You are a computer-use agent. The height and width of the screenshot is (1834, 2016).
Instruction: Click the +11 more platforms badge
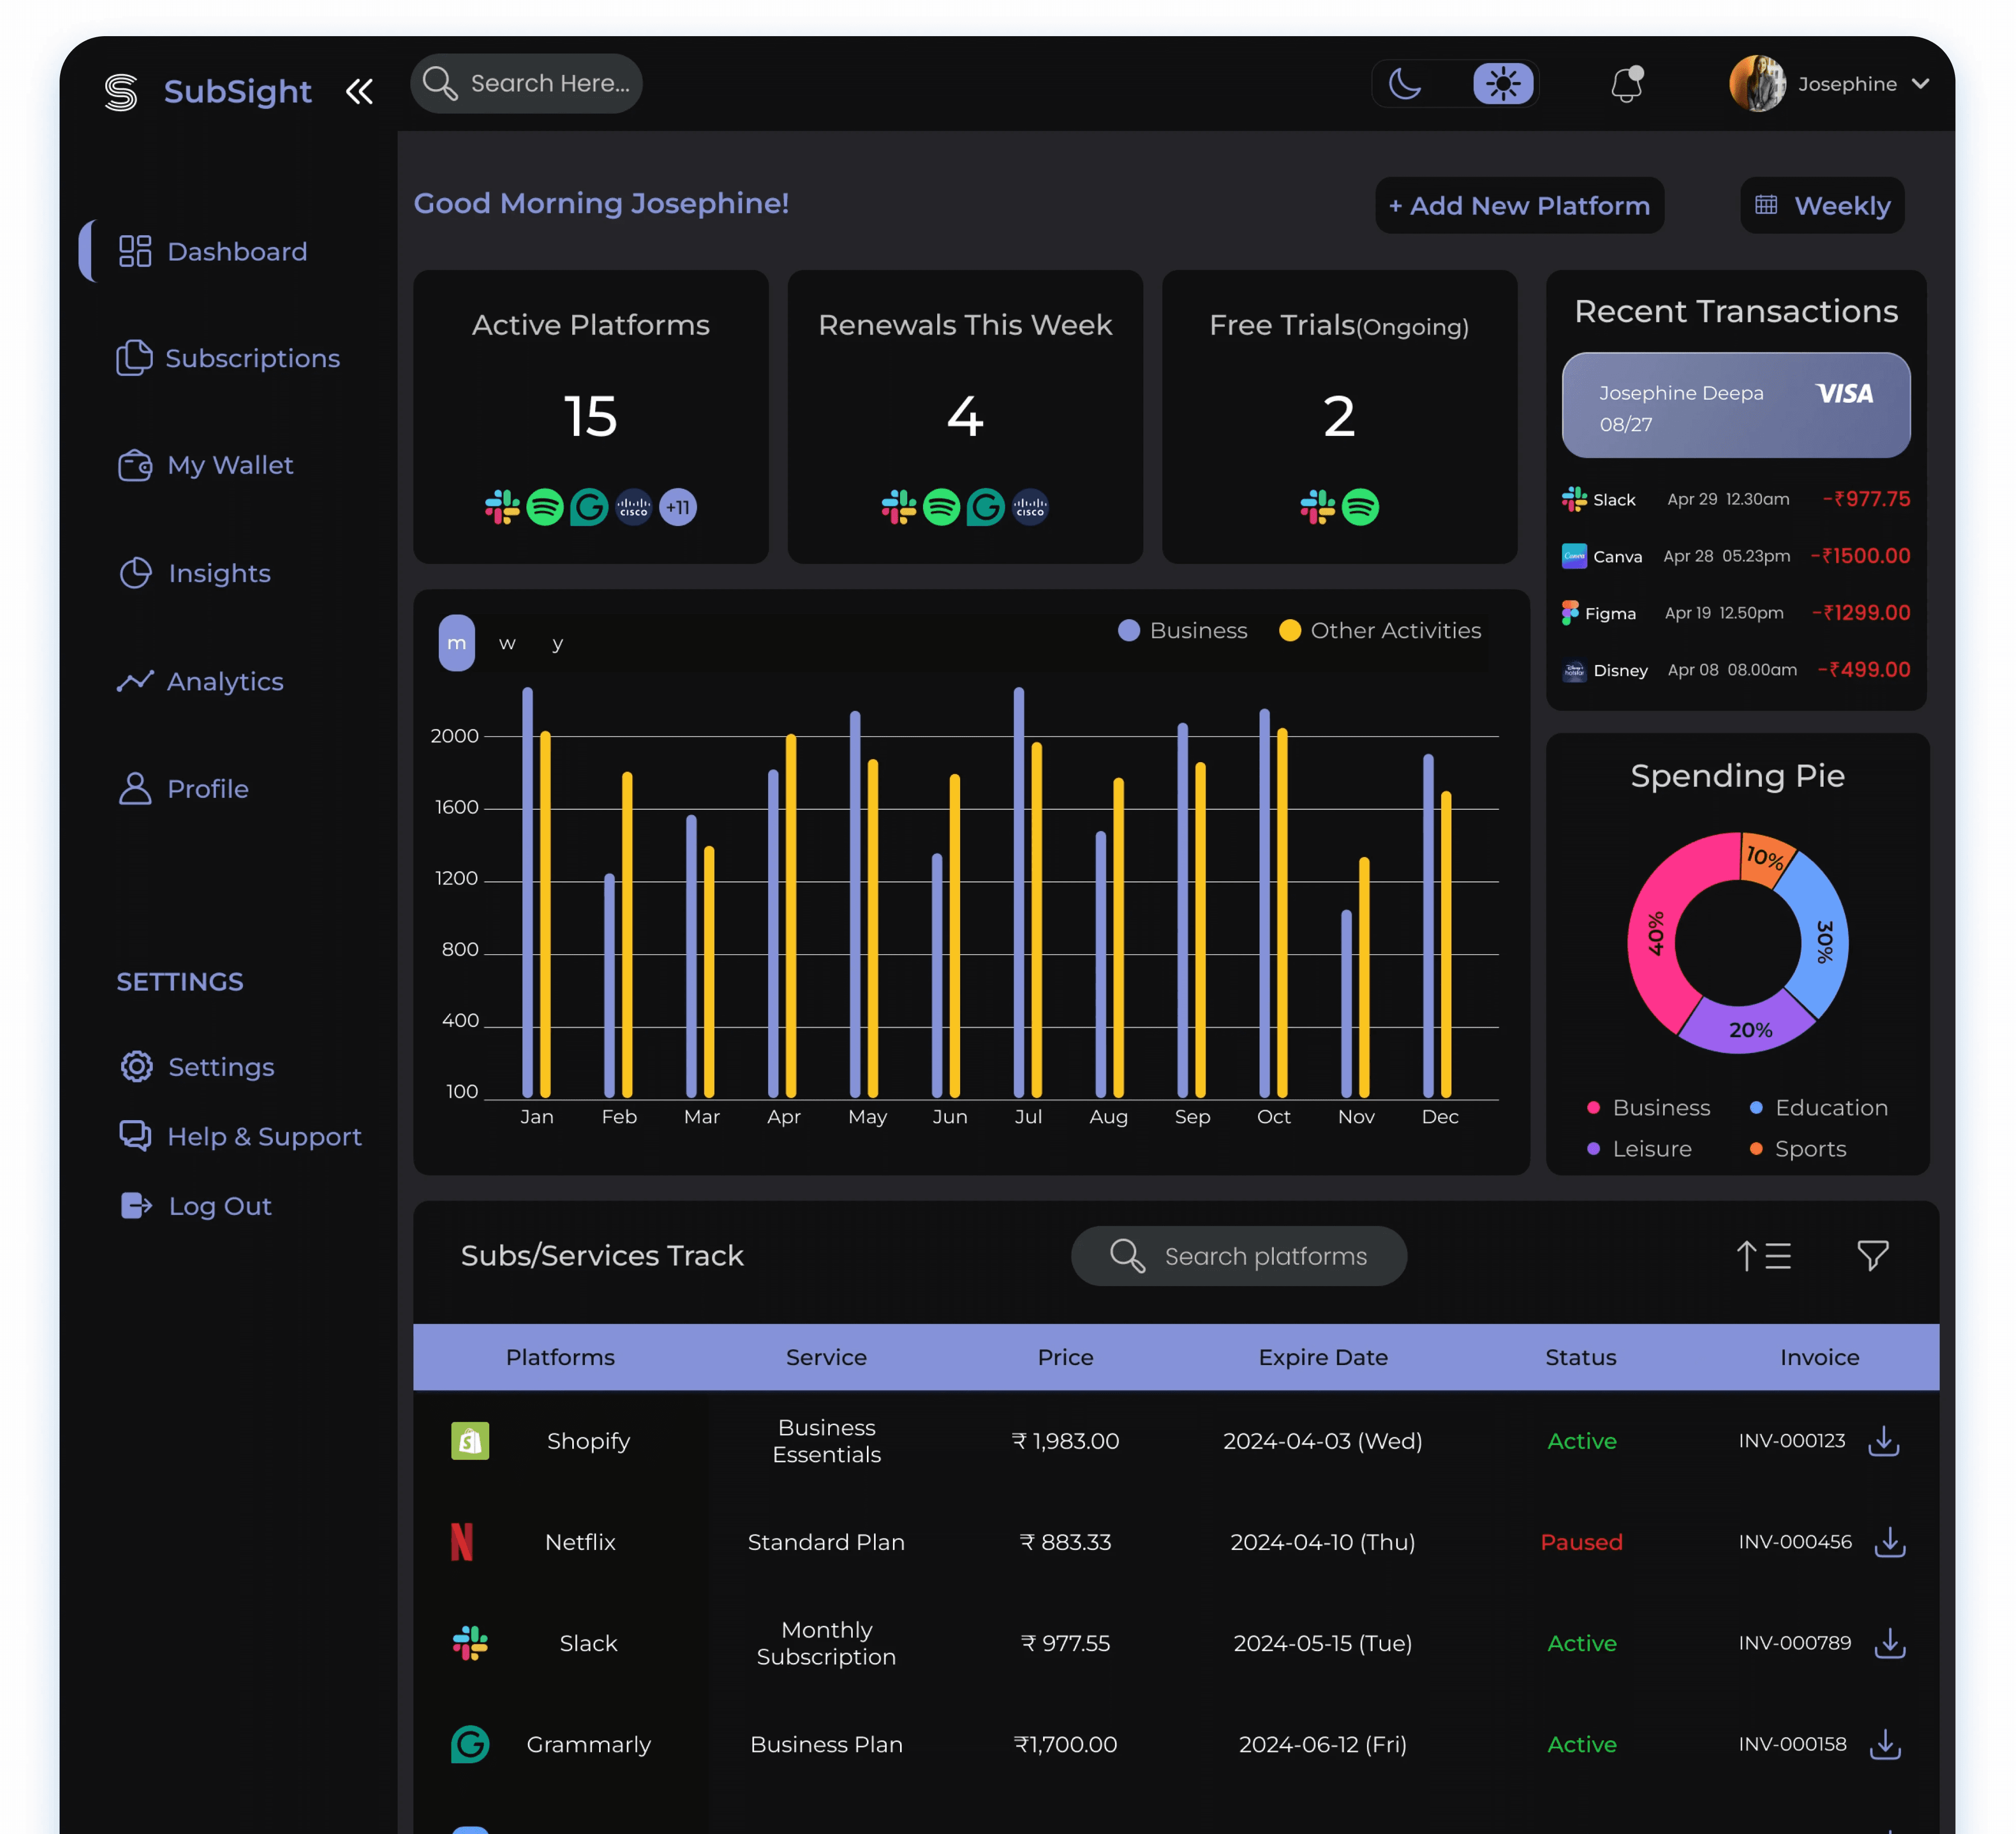point(678,507)
